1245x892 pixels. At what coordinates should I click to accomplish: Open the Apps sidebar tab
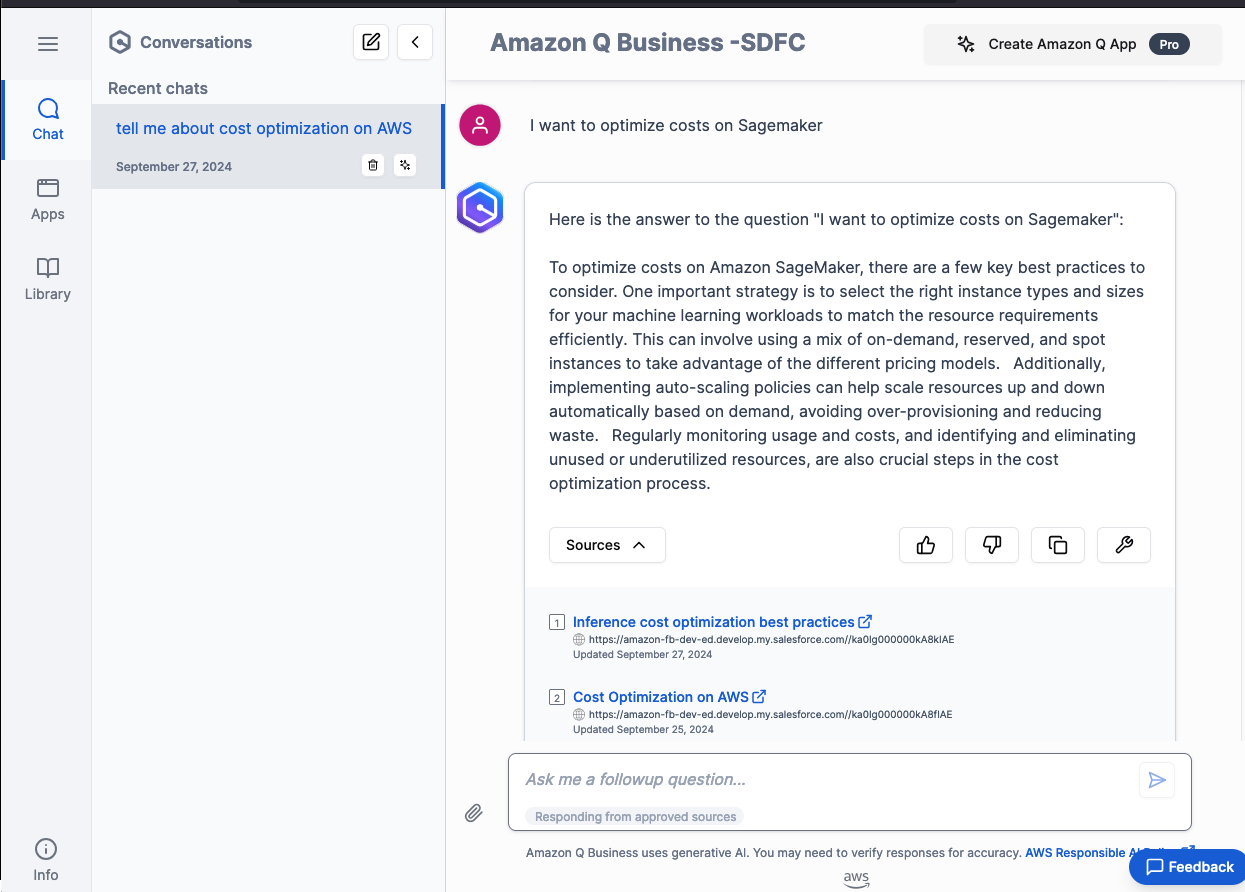pos(47,200)
